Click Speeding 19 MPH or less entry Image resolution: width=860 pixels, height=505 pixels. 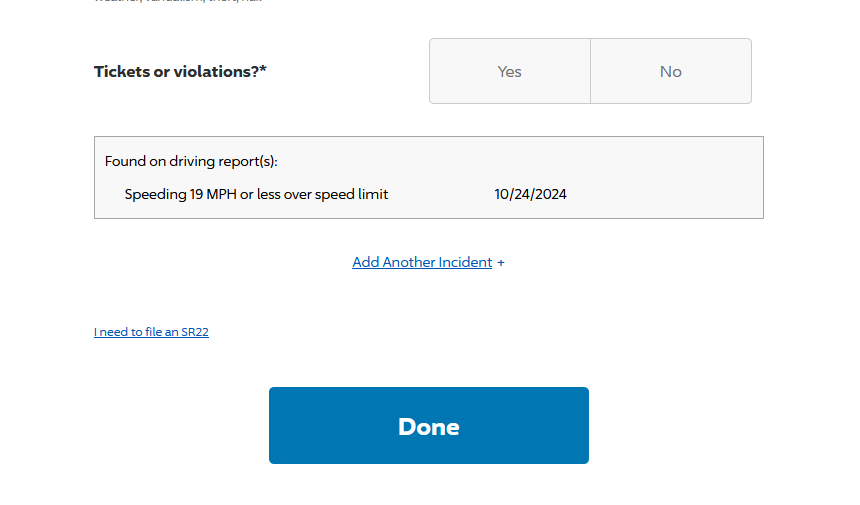click(x=256, y=194)
